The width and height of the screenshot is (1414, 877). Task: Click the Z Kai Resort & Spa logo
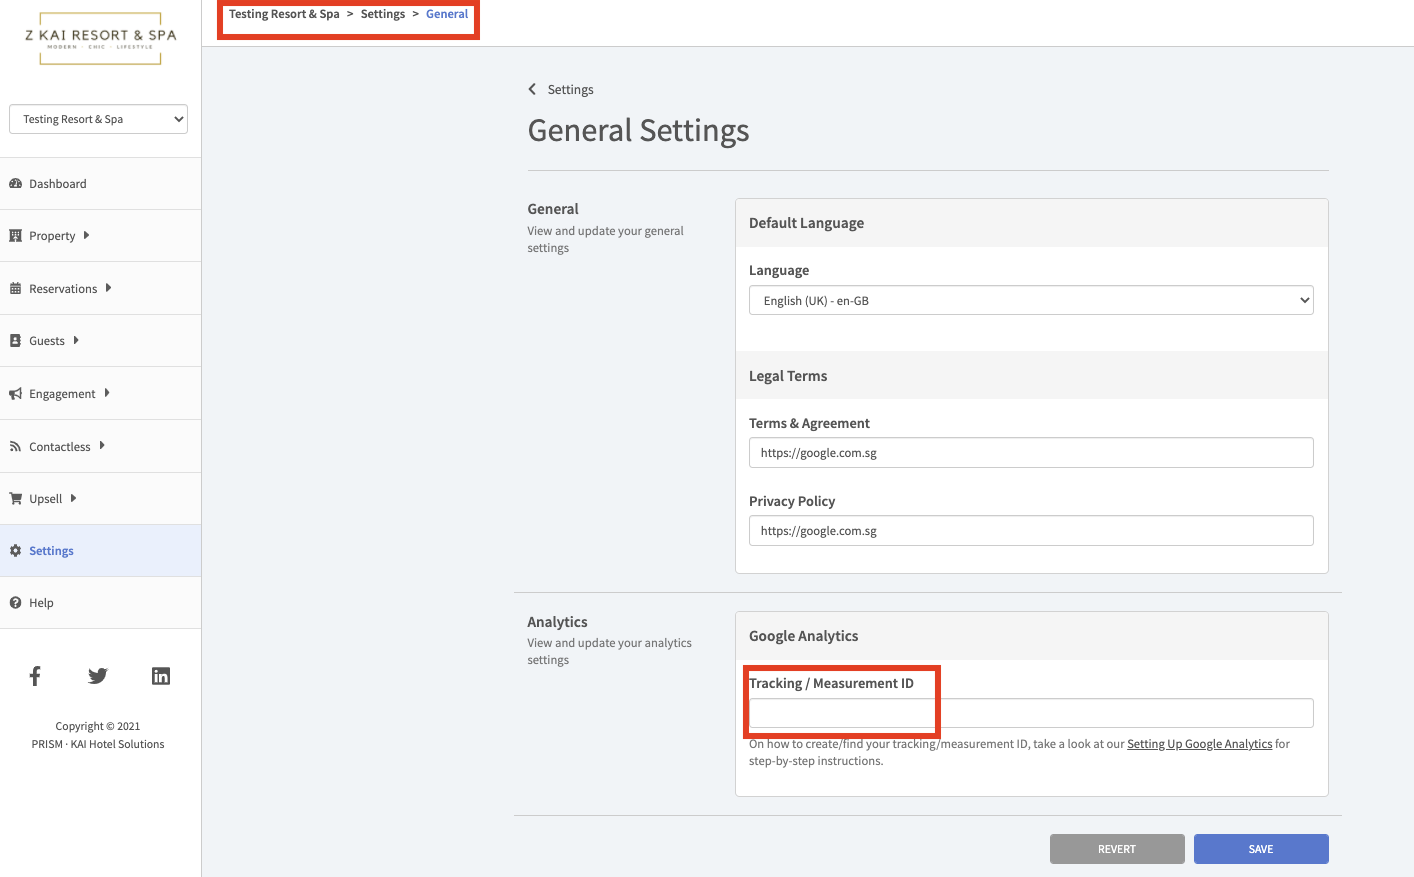(100, 39)
